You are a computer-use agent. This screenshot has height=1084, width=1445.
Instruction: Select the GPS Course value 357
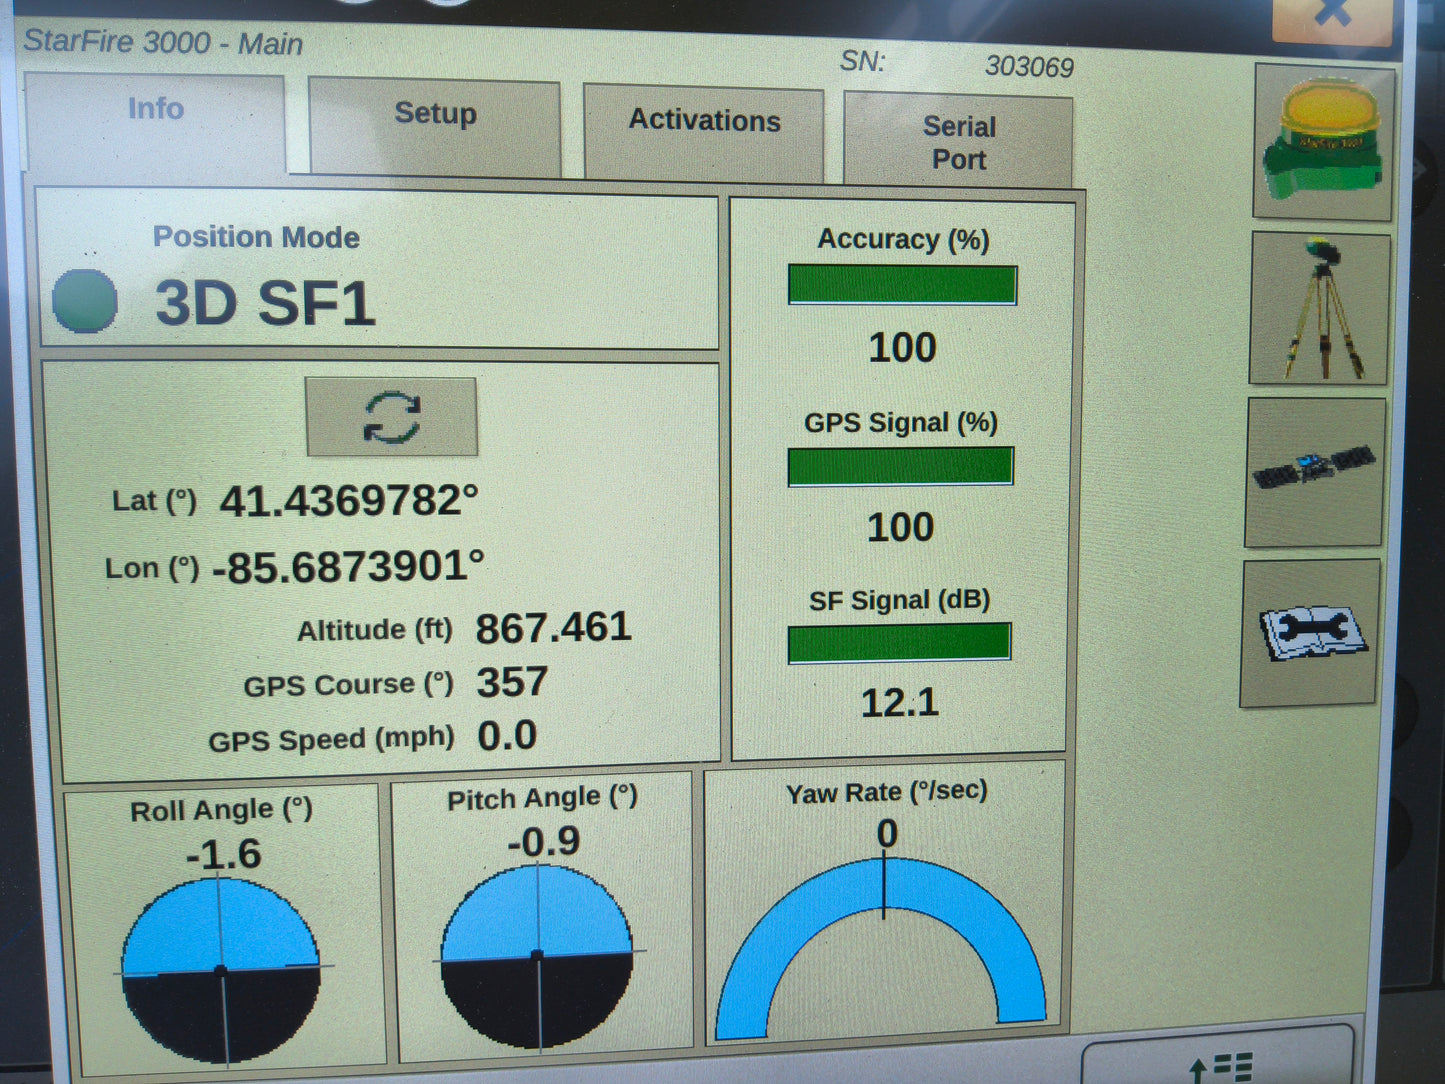tap(512, 682)
